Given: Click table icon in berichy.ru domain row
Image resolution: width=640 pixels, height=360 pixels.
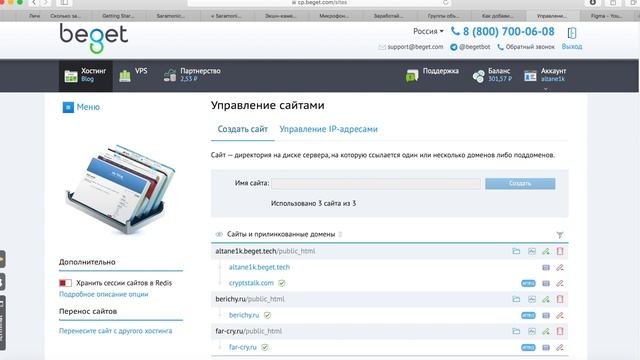Looking at the screenshot, I should pos(546,316).
